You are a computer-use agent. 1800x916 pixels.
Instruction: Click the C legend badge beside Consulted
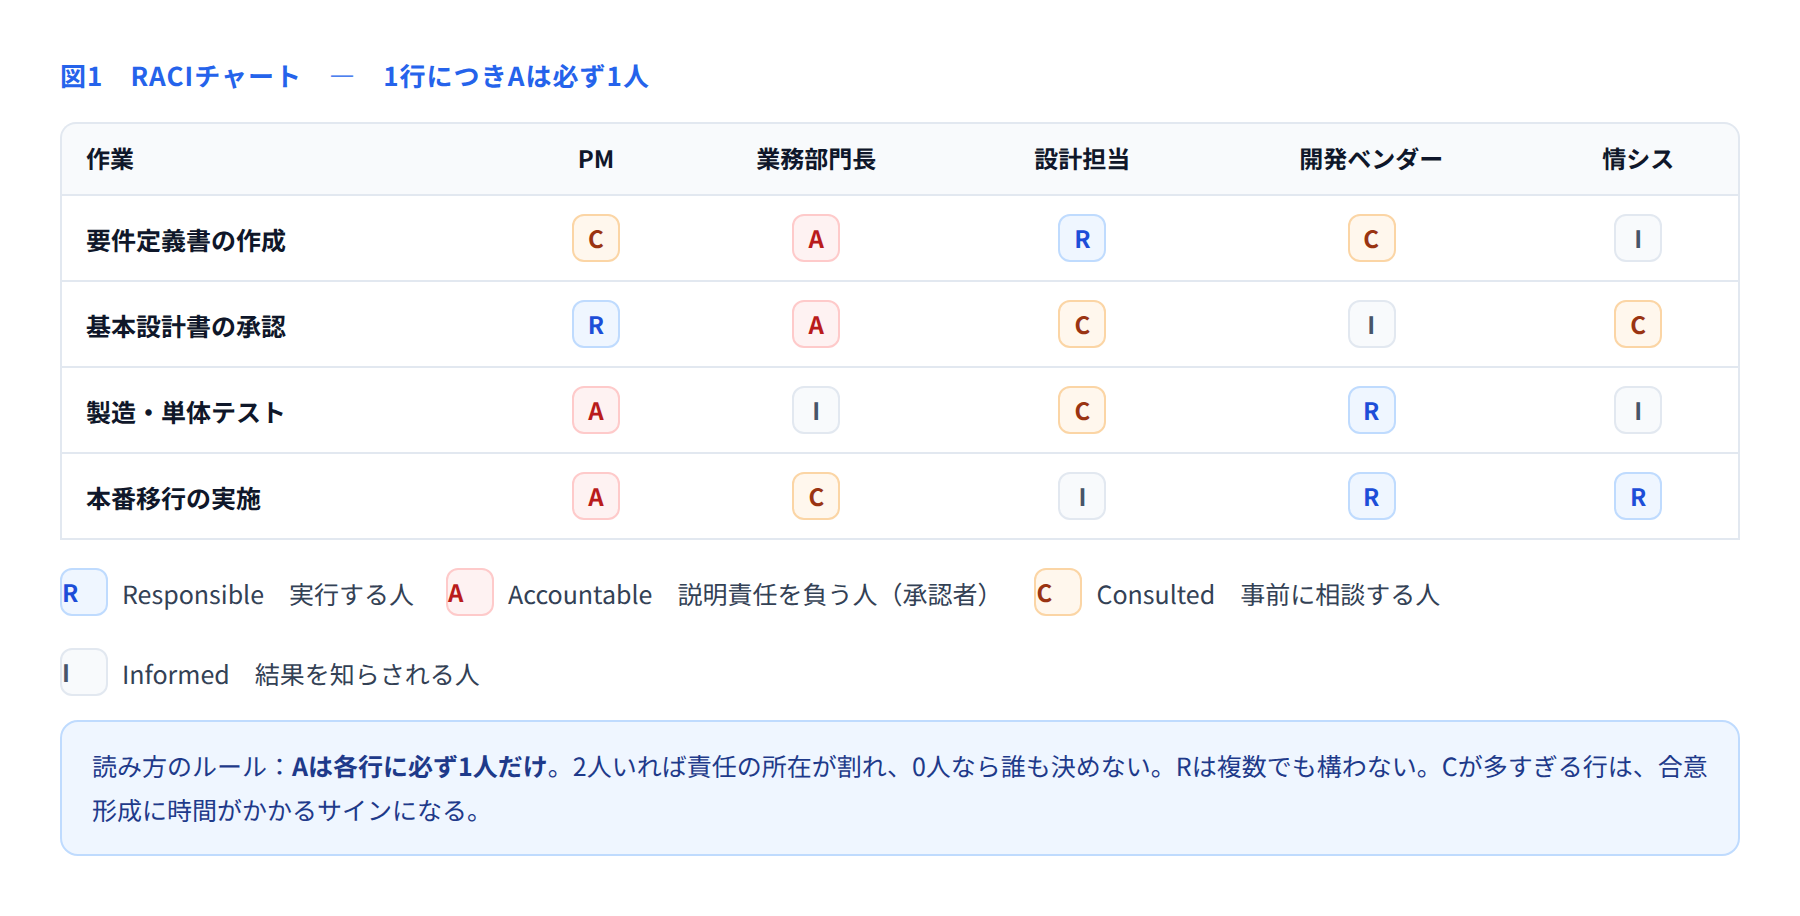click(x=1058, y=593)
